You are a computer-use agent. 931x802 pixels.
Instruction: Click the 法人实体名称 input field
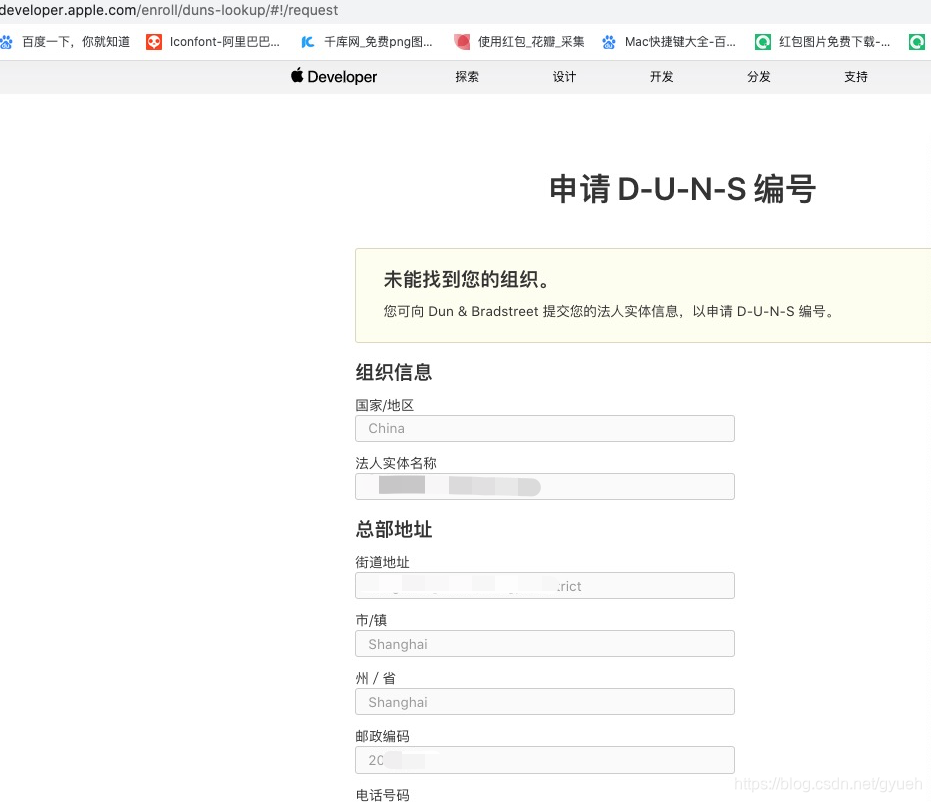[544, 486]
